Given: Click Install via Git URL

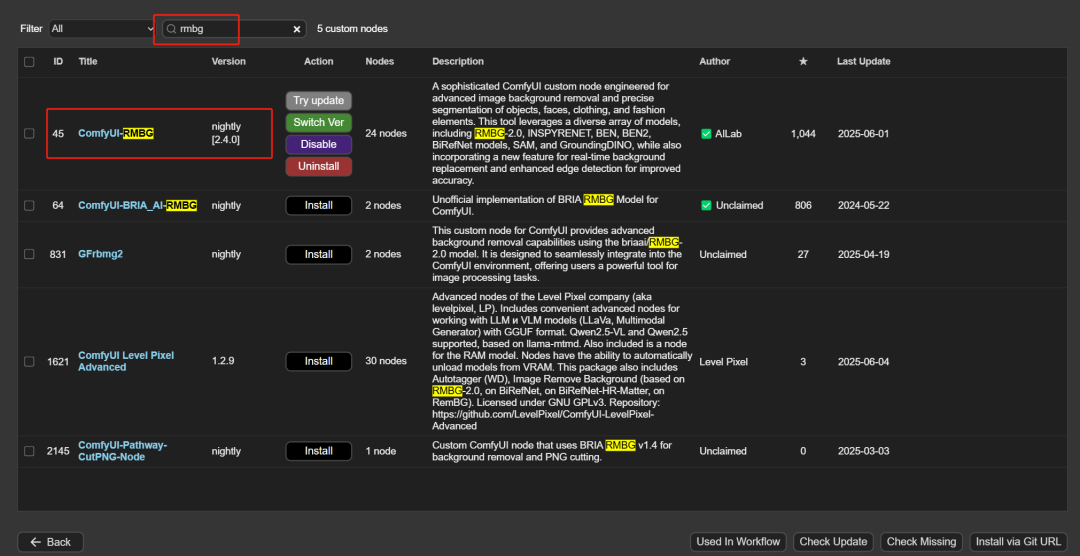Looking at the screenshot, I should point(1019,542).
